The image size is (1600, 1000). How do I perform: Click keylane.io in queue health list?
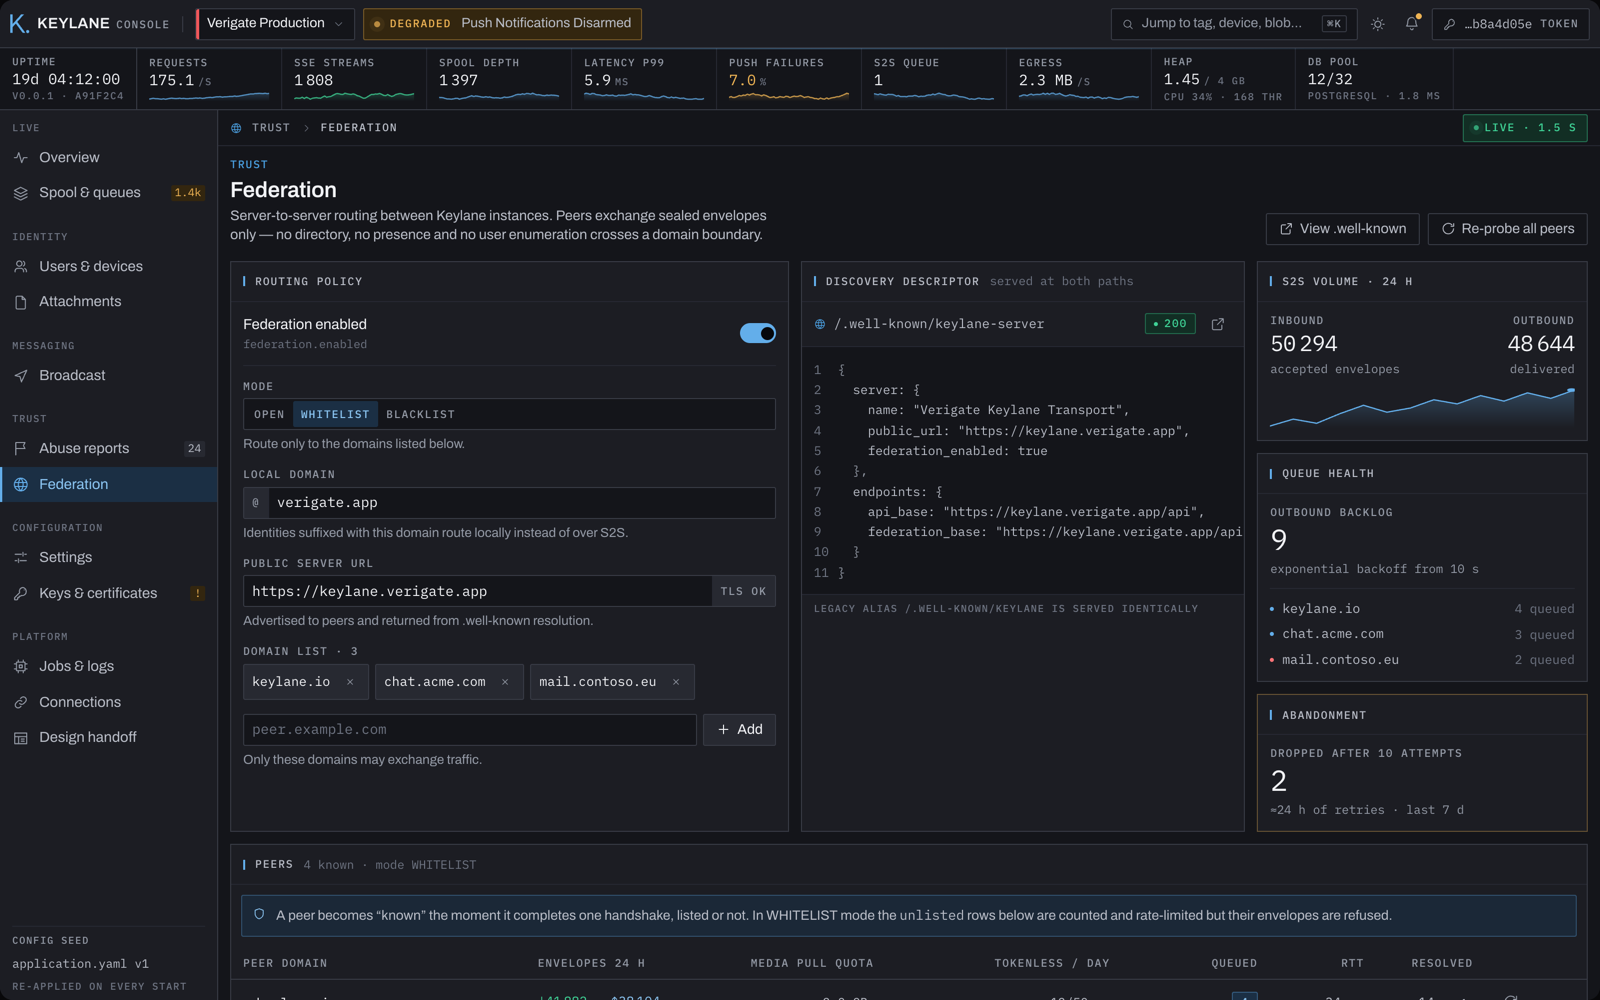pos(1422,609)
